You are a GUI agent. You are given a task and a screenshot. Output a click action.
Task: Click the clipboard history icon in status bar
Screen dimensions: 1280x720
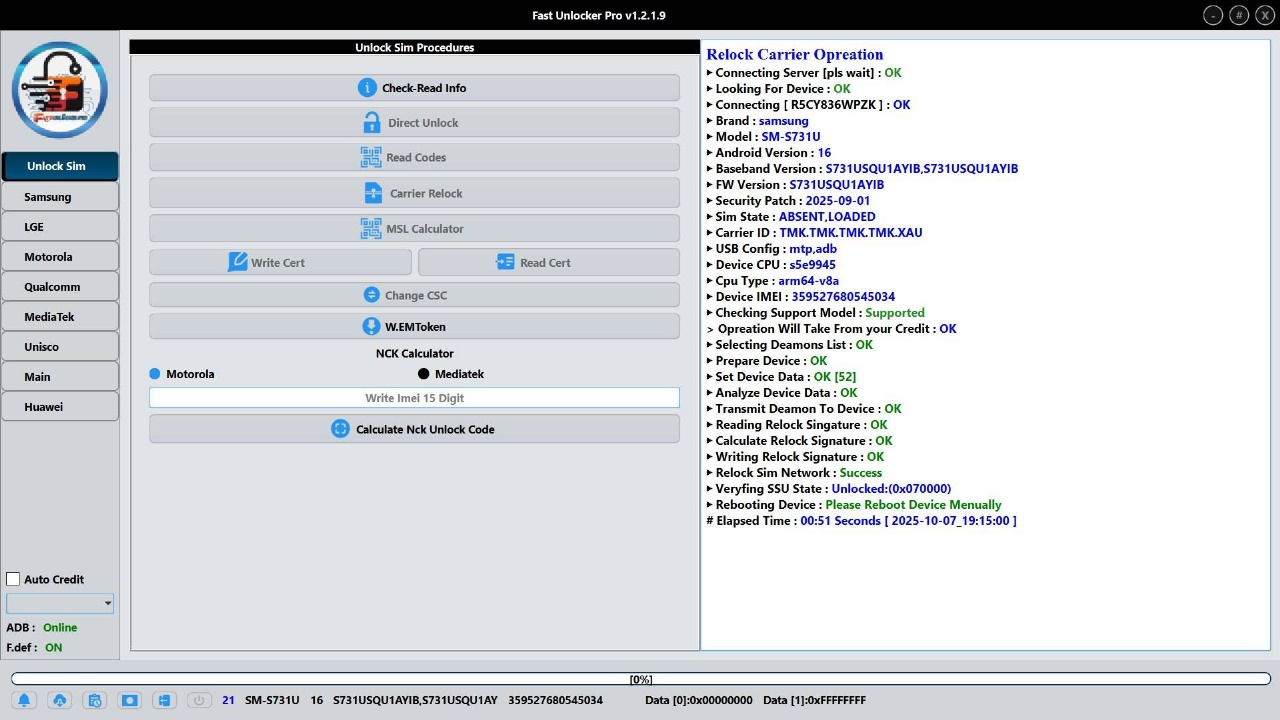[x=94, y=700]
